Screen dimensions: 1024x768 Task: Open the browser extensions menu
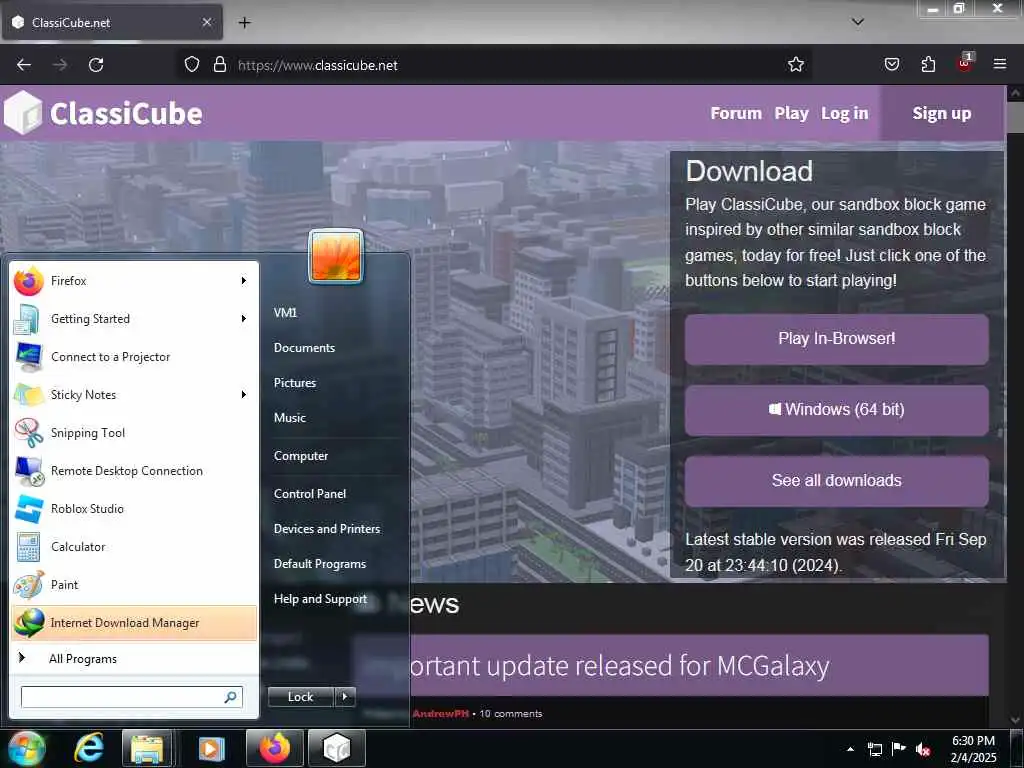pyautogui.click(x=928, y=65)
